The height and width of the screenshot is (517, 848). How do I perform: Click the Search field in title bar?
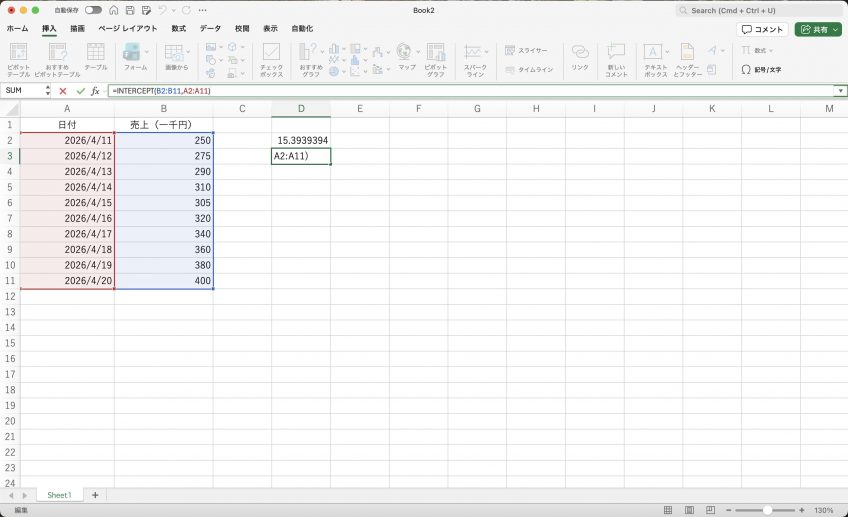[x=758, y=10]
